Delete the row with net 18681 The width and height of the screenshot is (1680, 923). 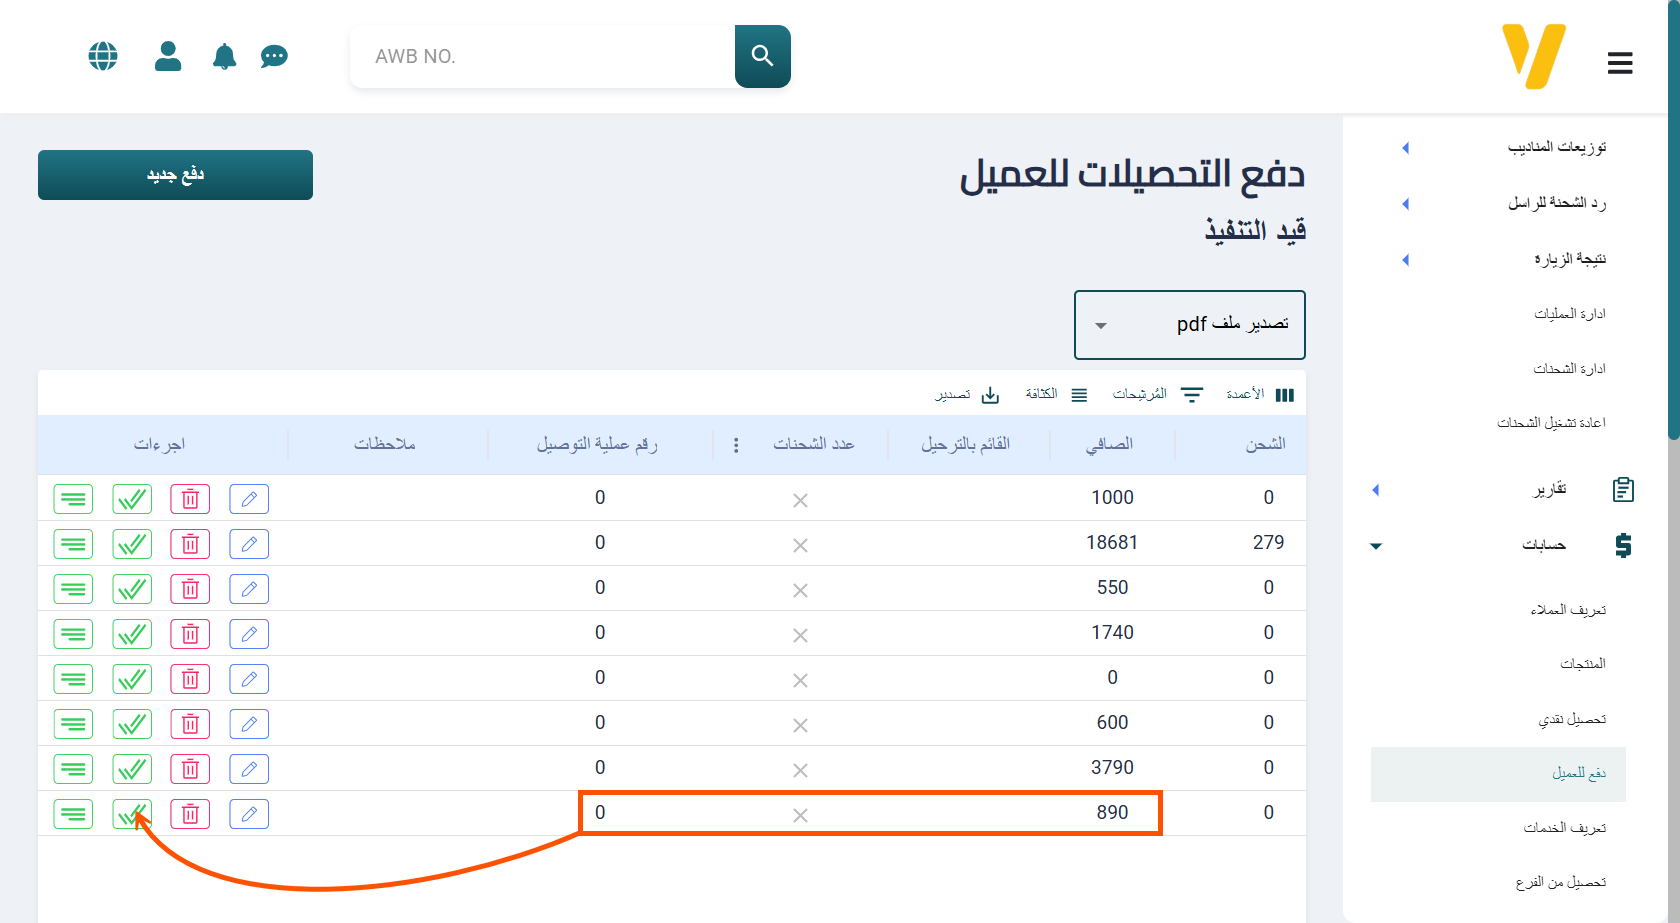pyautogui.click(x=190, y=544)
